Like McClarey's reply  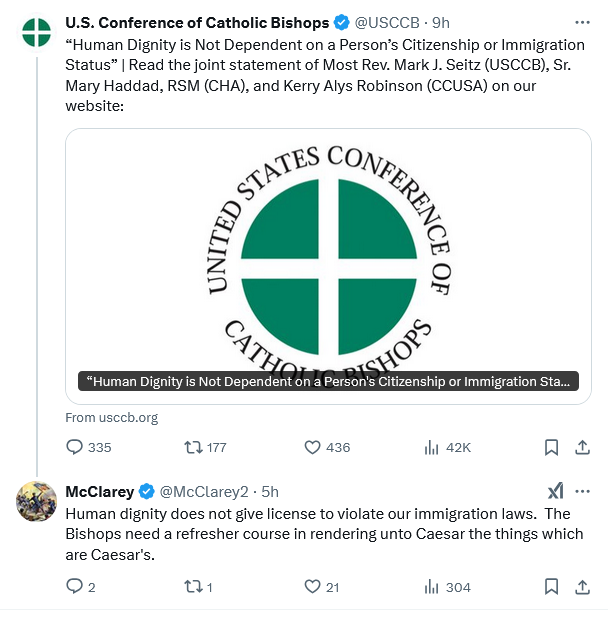tap(311, 587)
